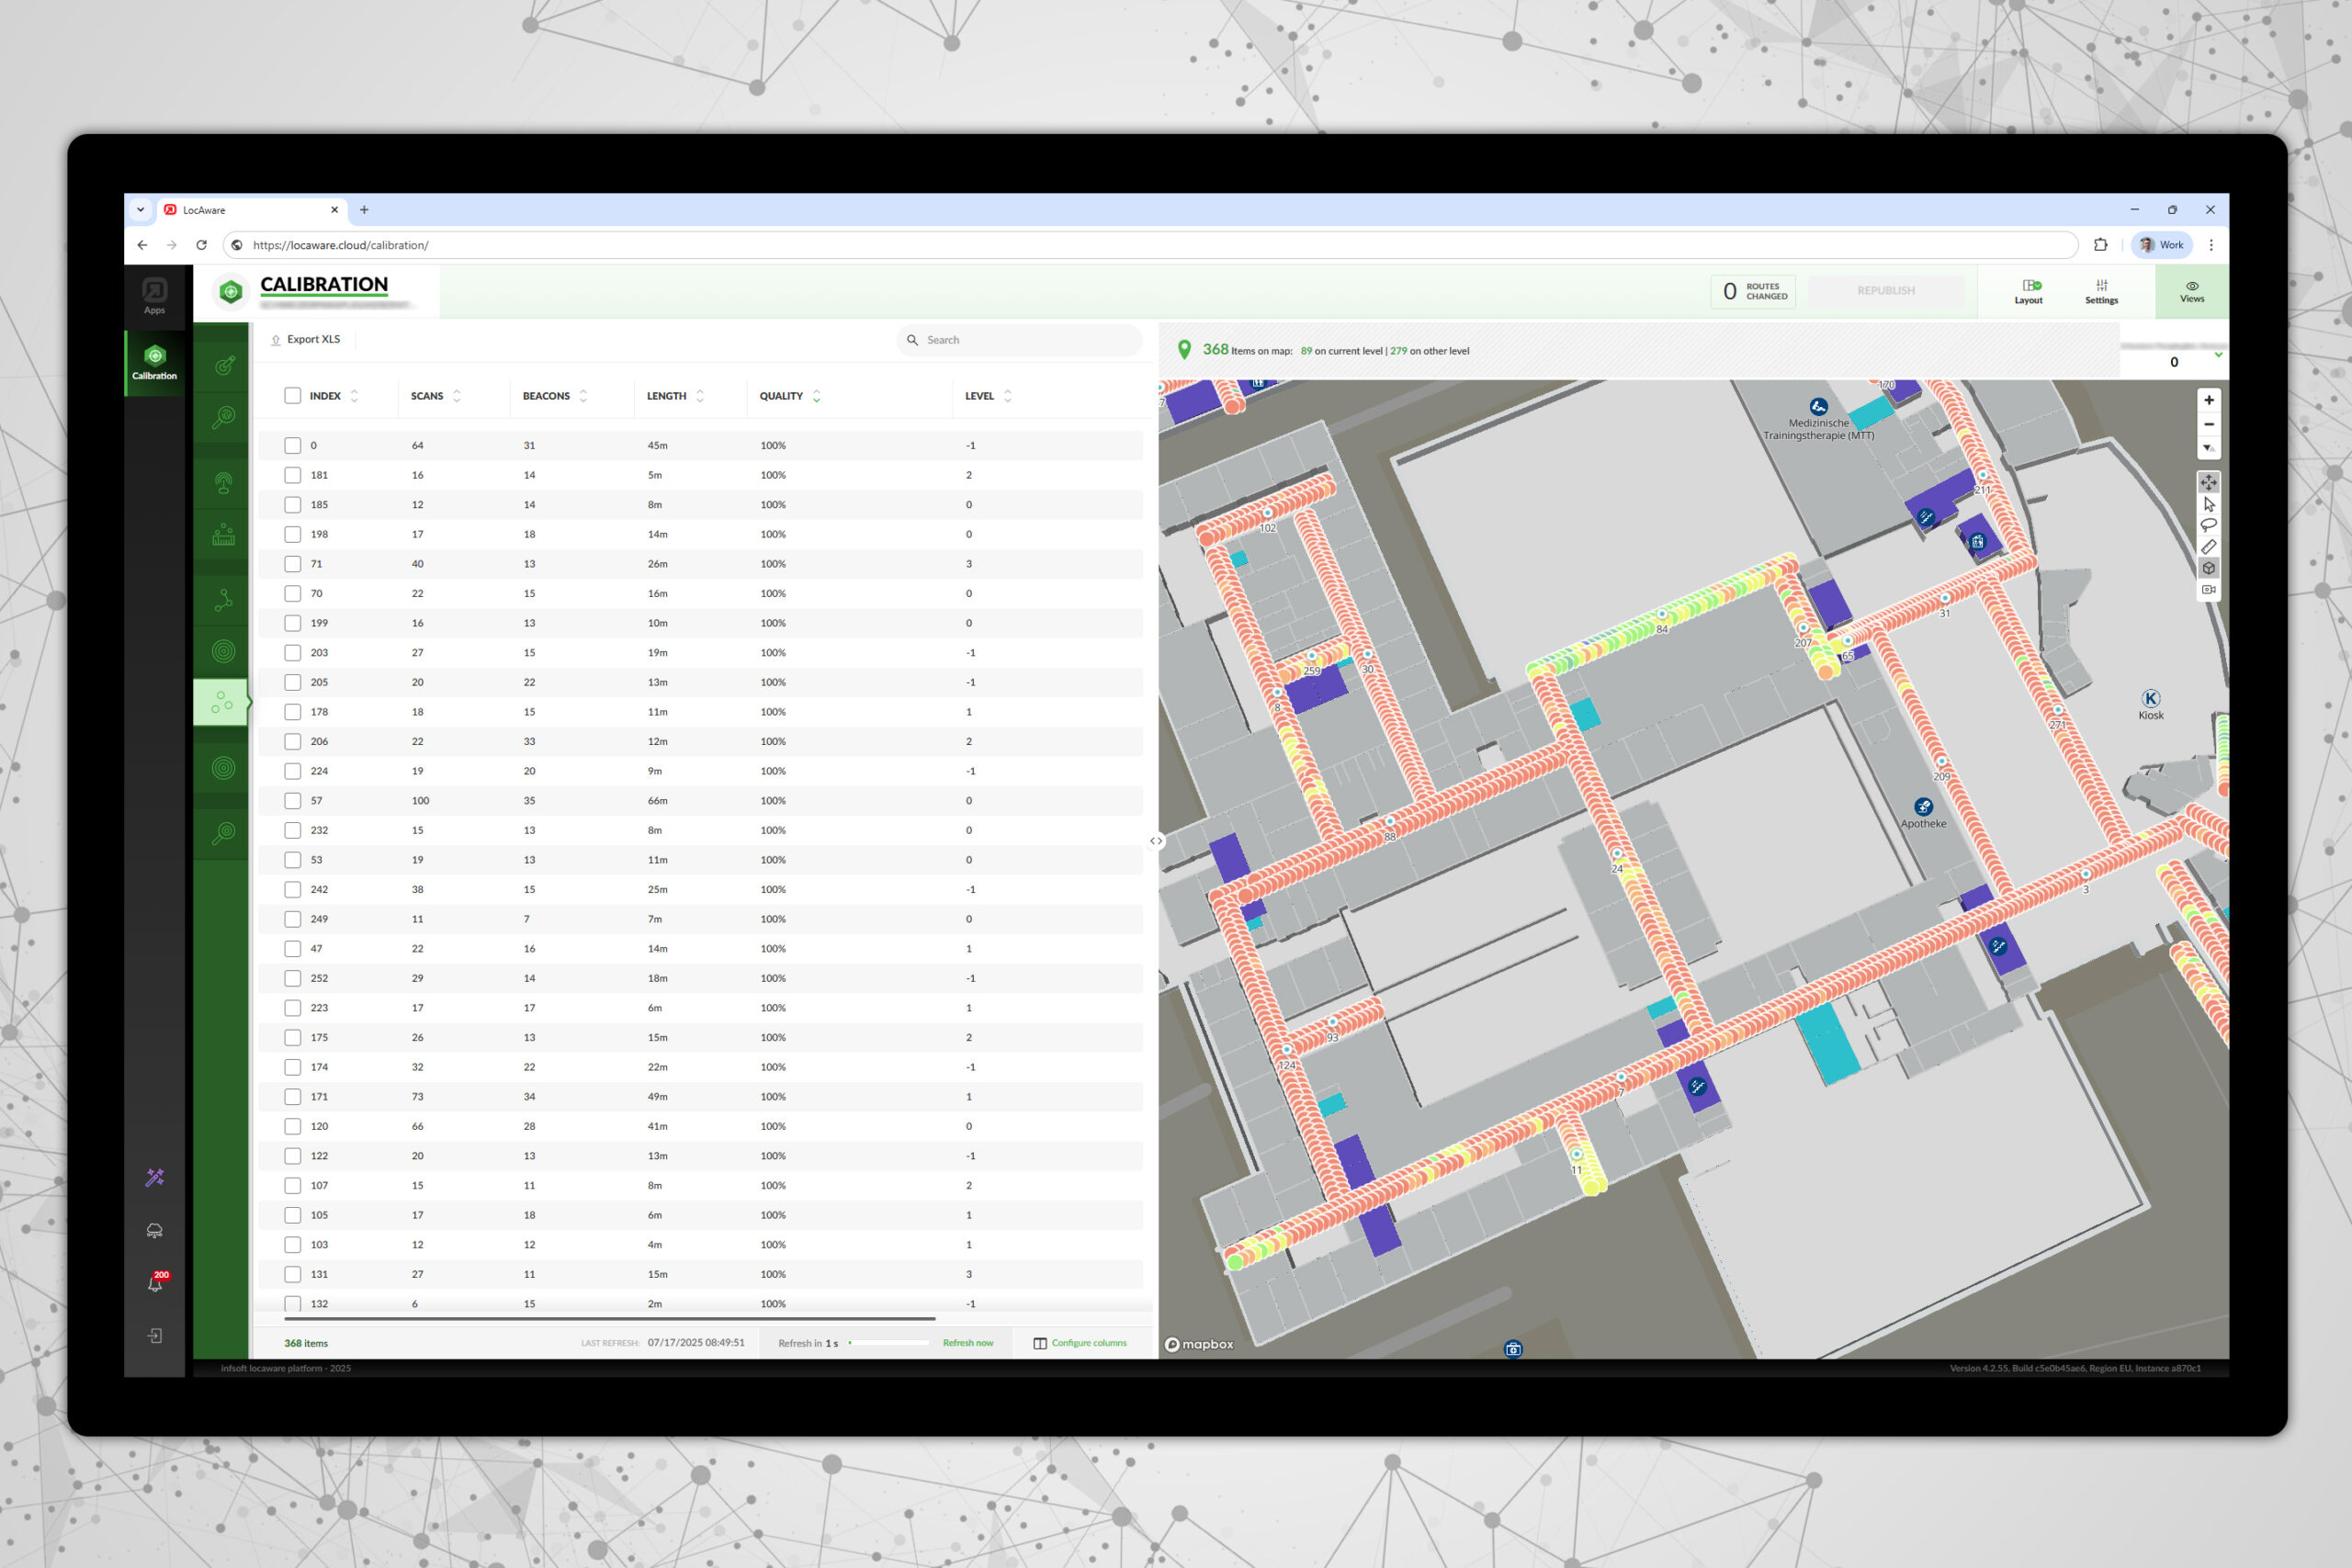This screenshot has height=1568, width=2352.
Task: Toggle the 3D cube map view
Action: (2208, 568)
